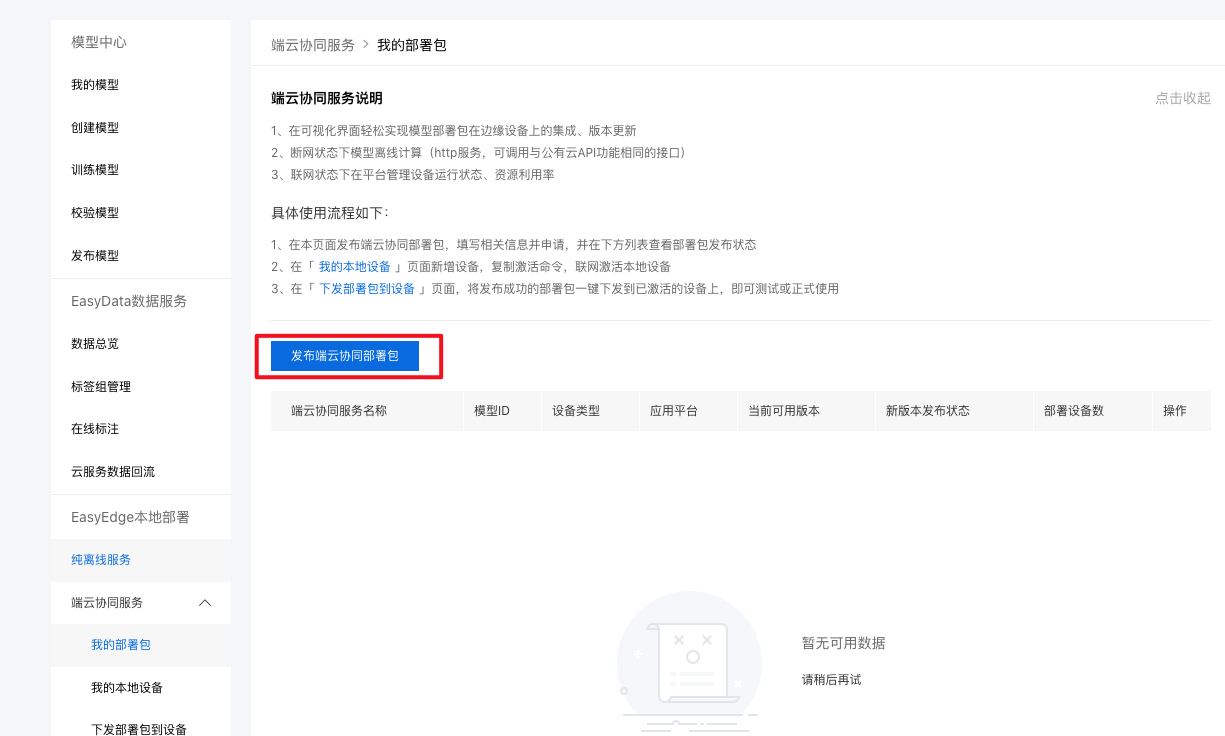
Task: Click the 设备类型 column header
Action: click(576, 411)
